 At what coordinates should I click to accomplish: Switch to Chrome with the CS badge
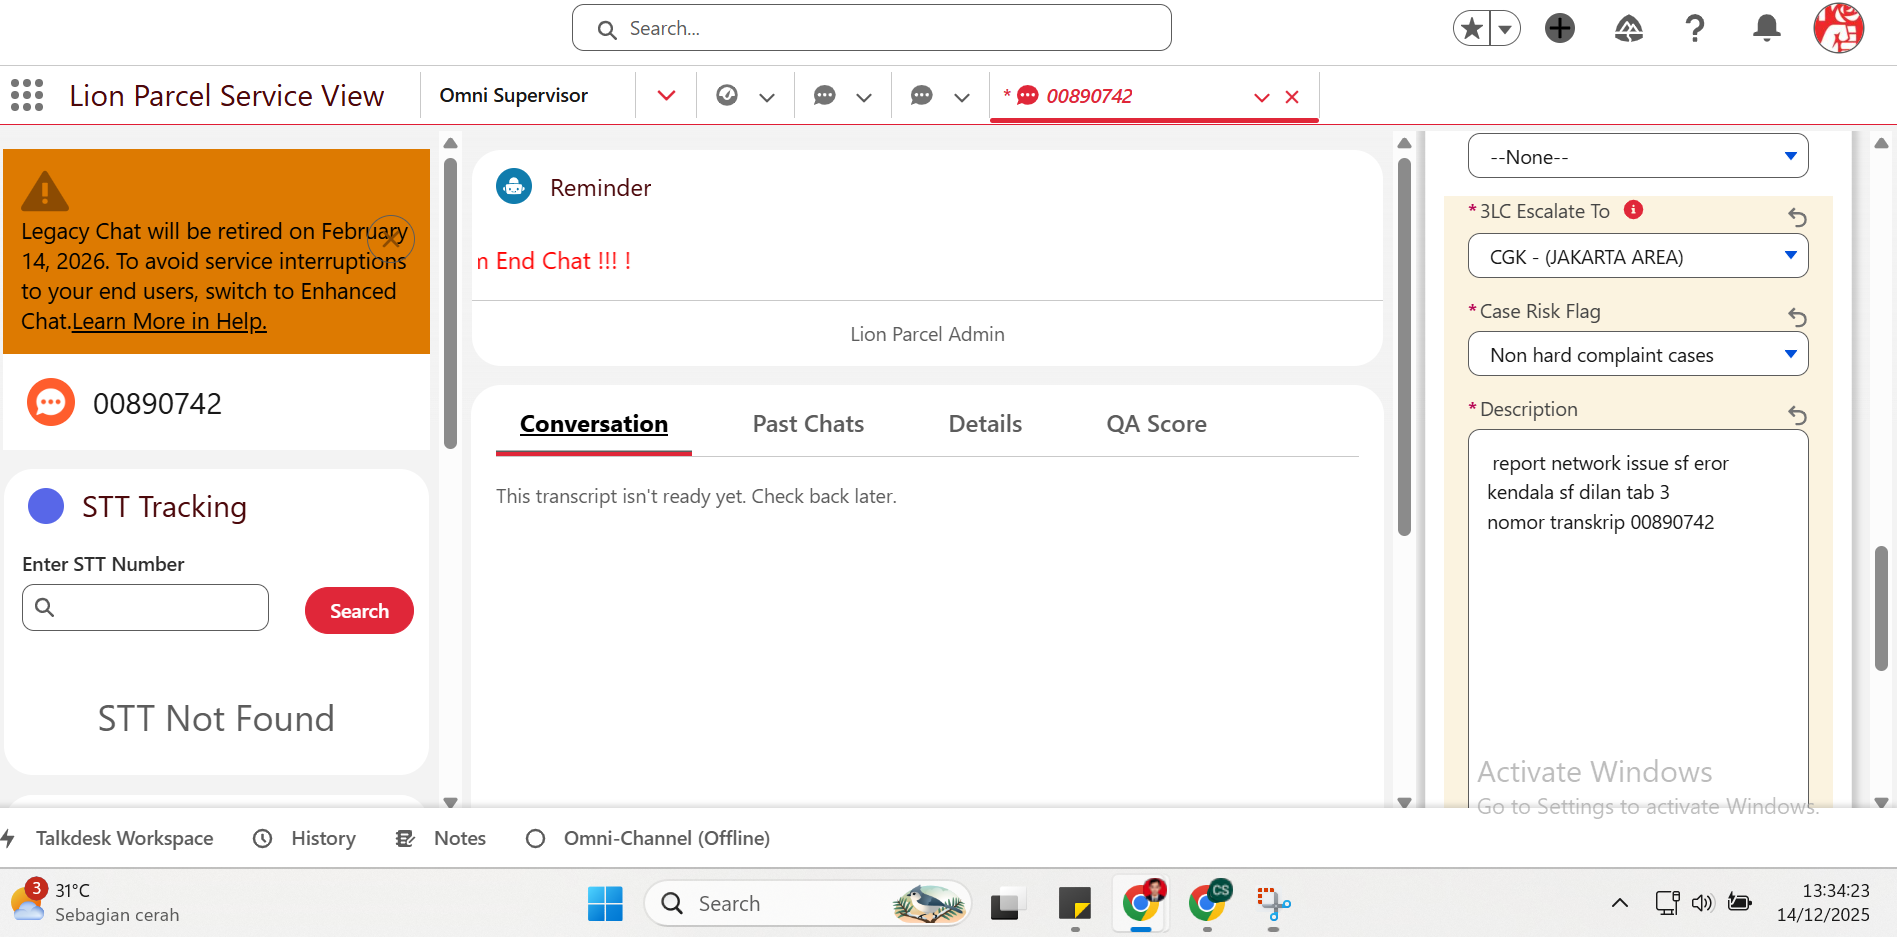pos(1208,903)
